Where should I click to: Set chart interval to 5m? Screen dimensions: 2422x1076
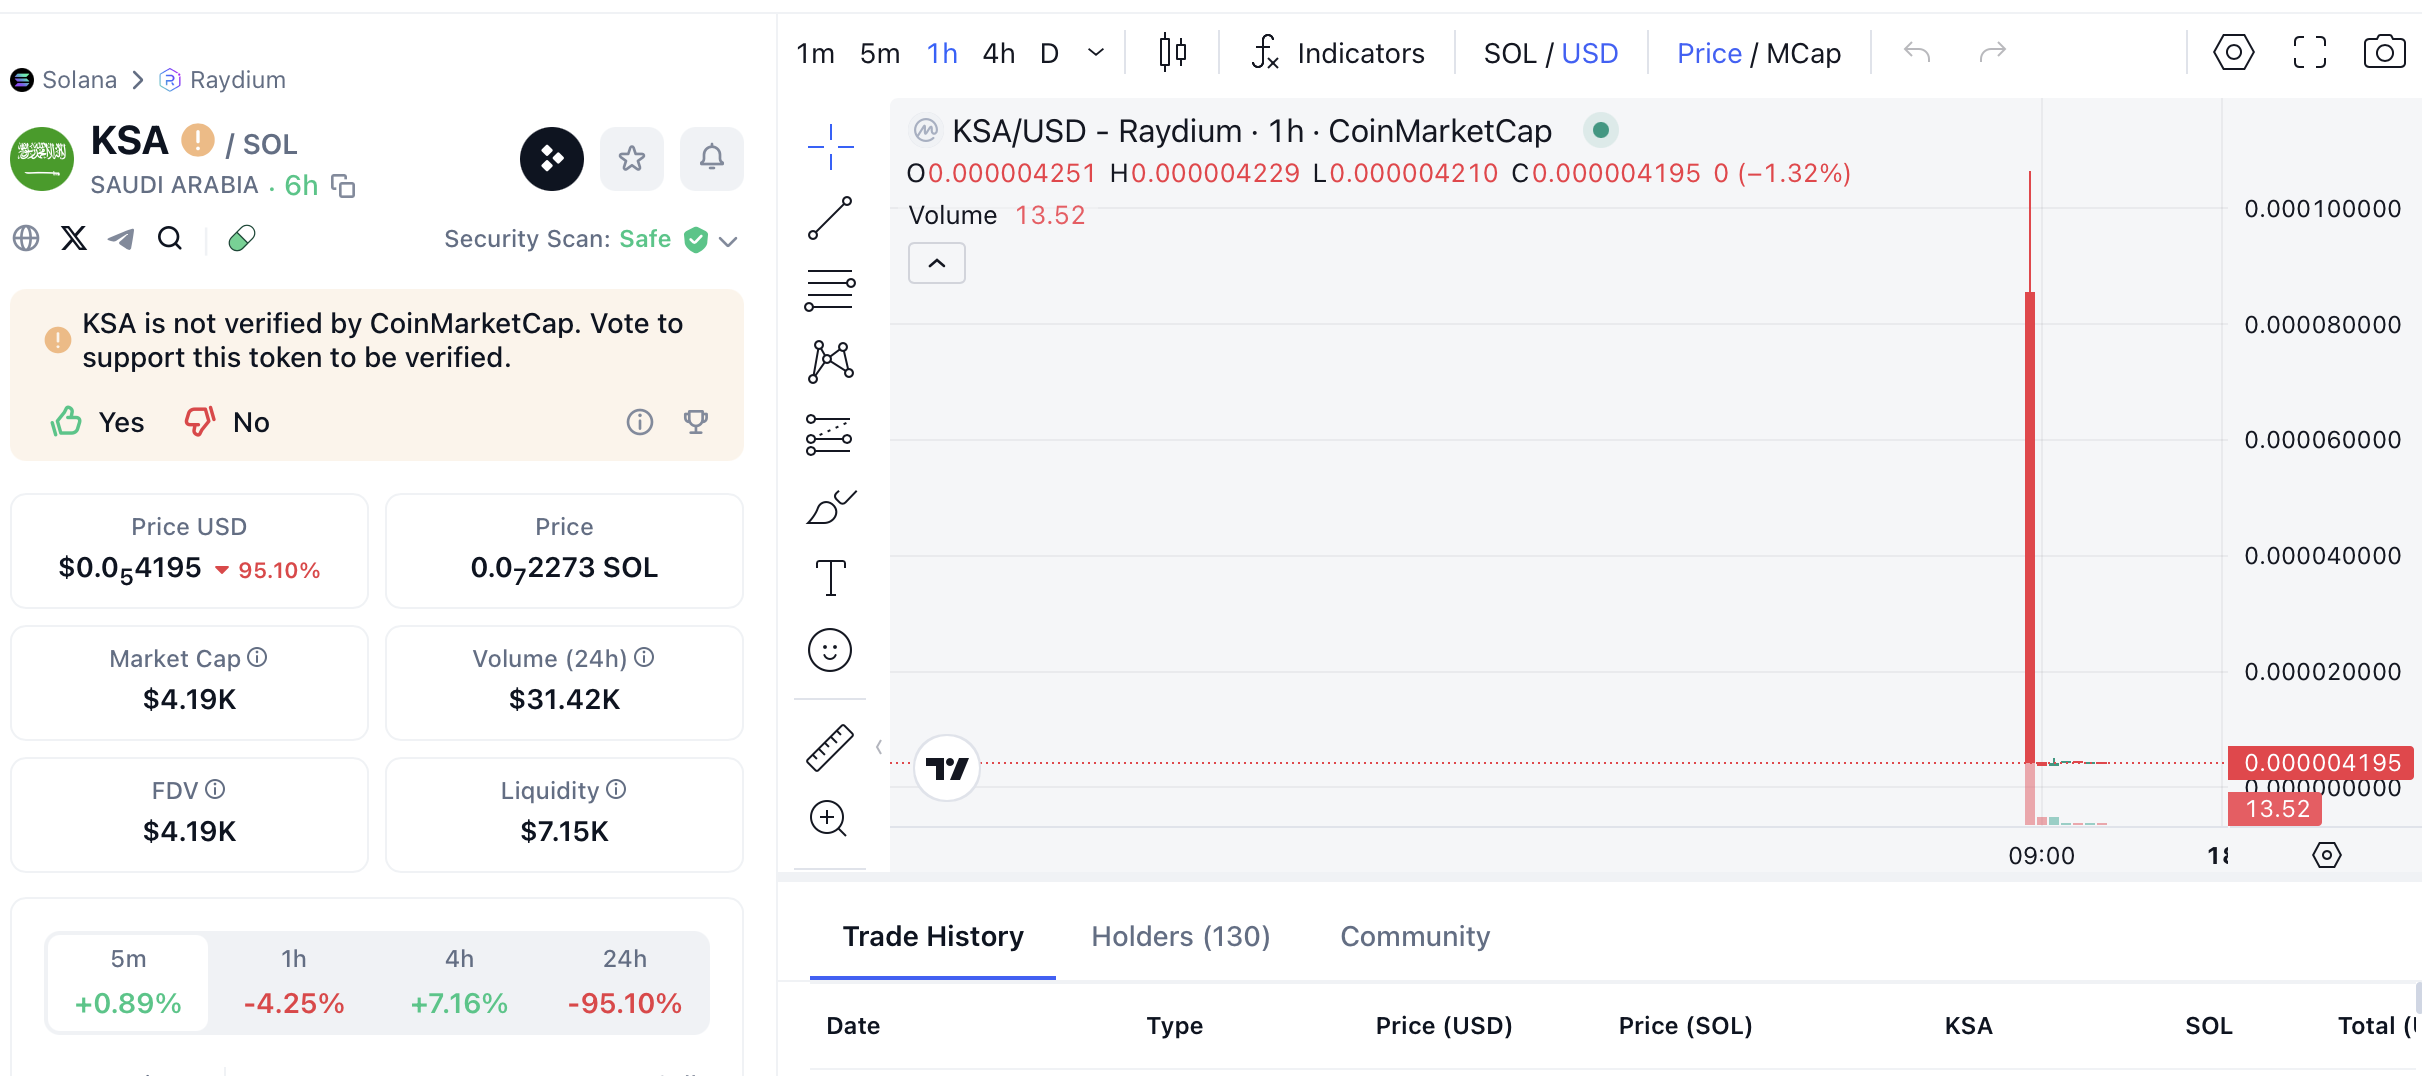pyautogui.click(x=880, y=53)
